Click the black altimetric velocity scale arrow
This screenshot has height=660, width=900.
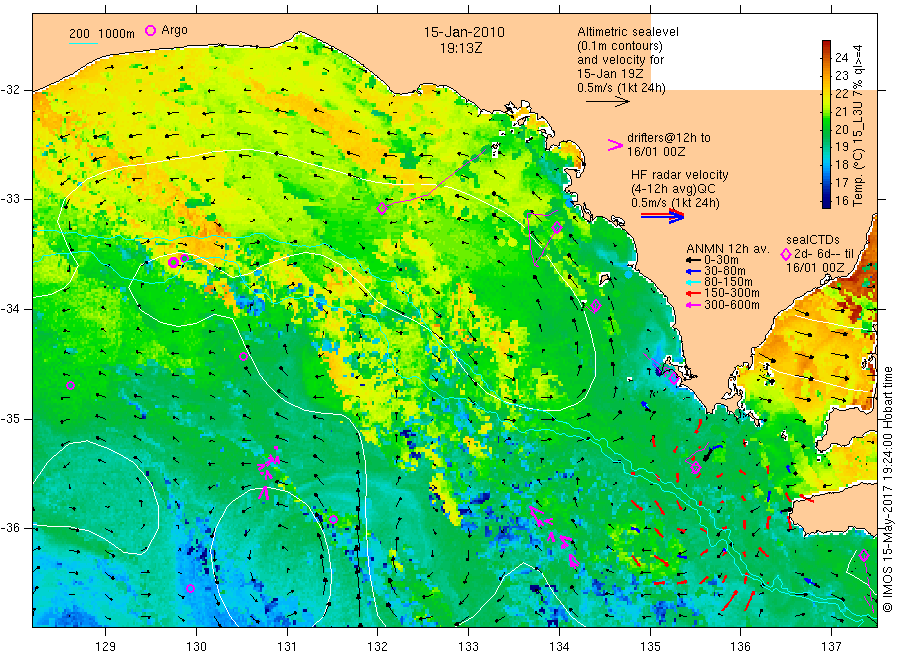[607, 102]
